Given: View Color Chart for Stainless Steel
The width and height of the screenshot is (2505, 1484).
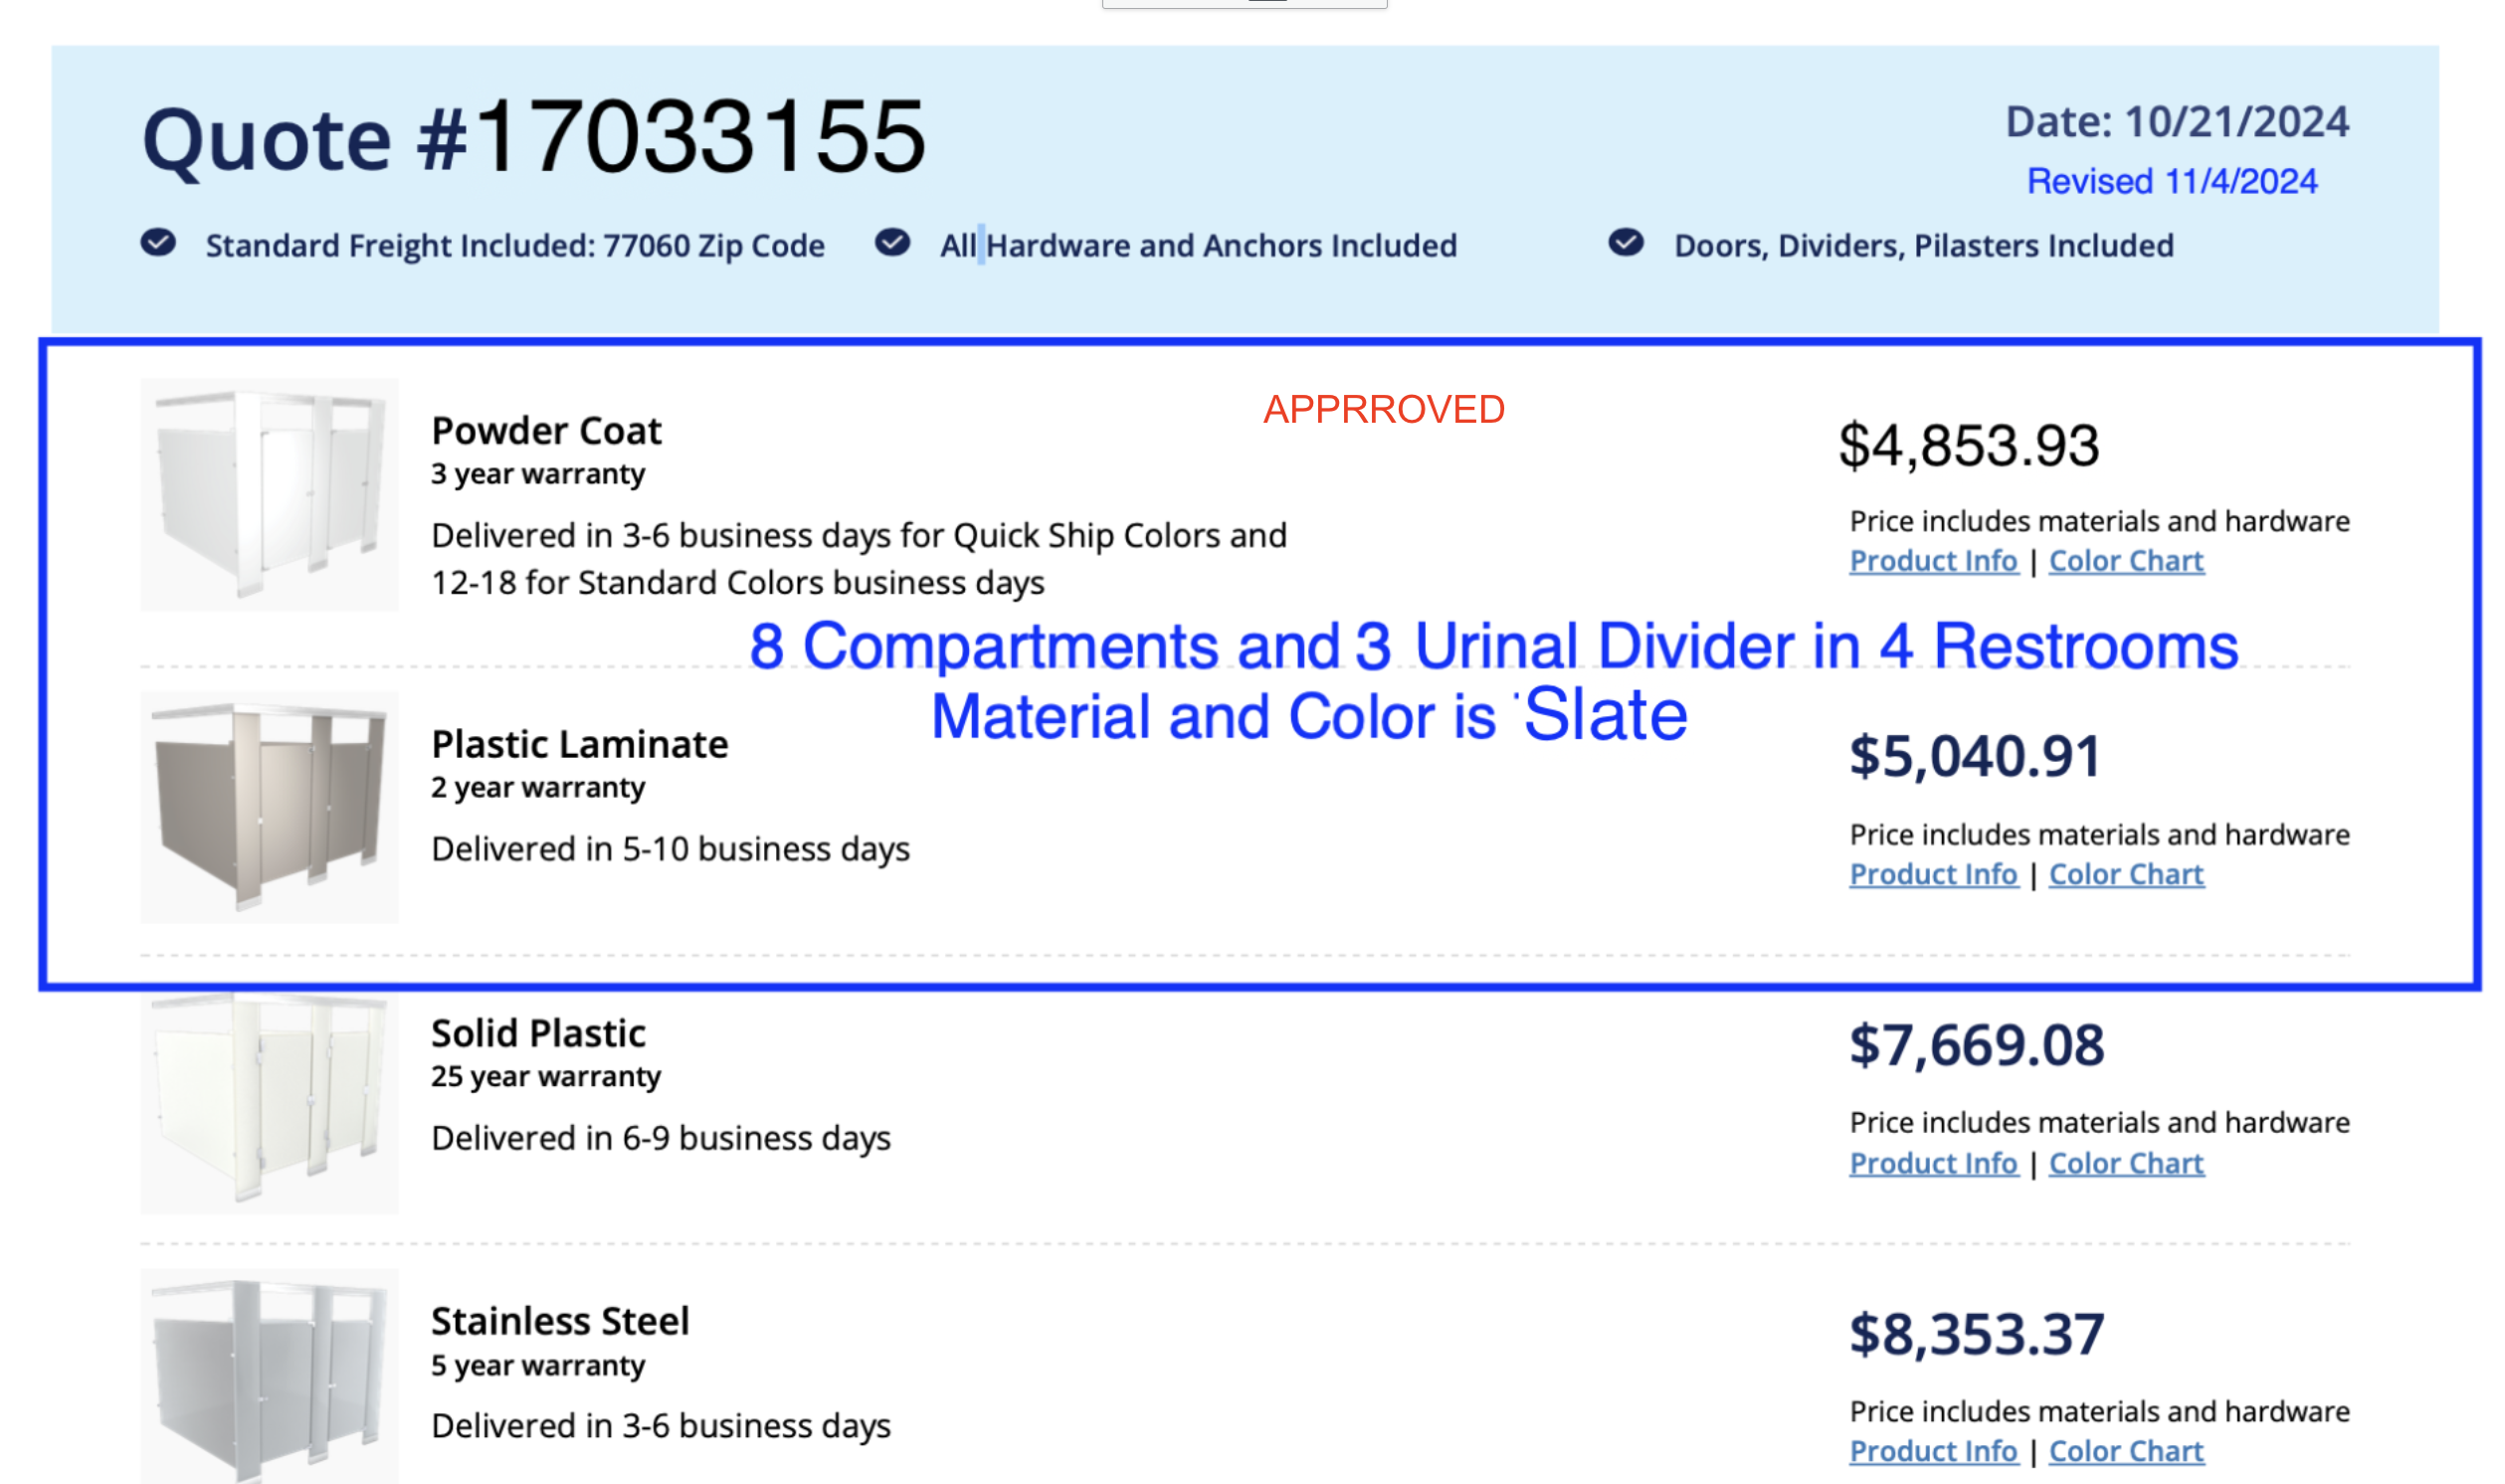Looking at the screenshot, I should point(2126,1451).
